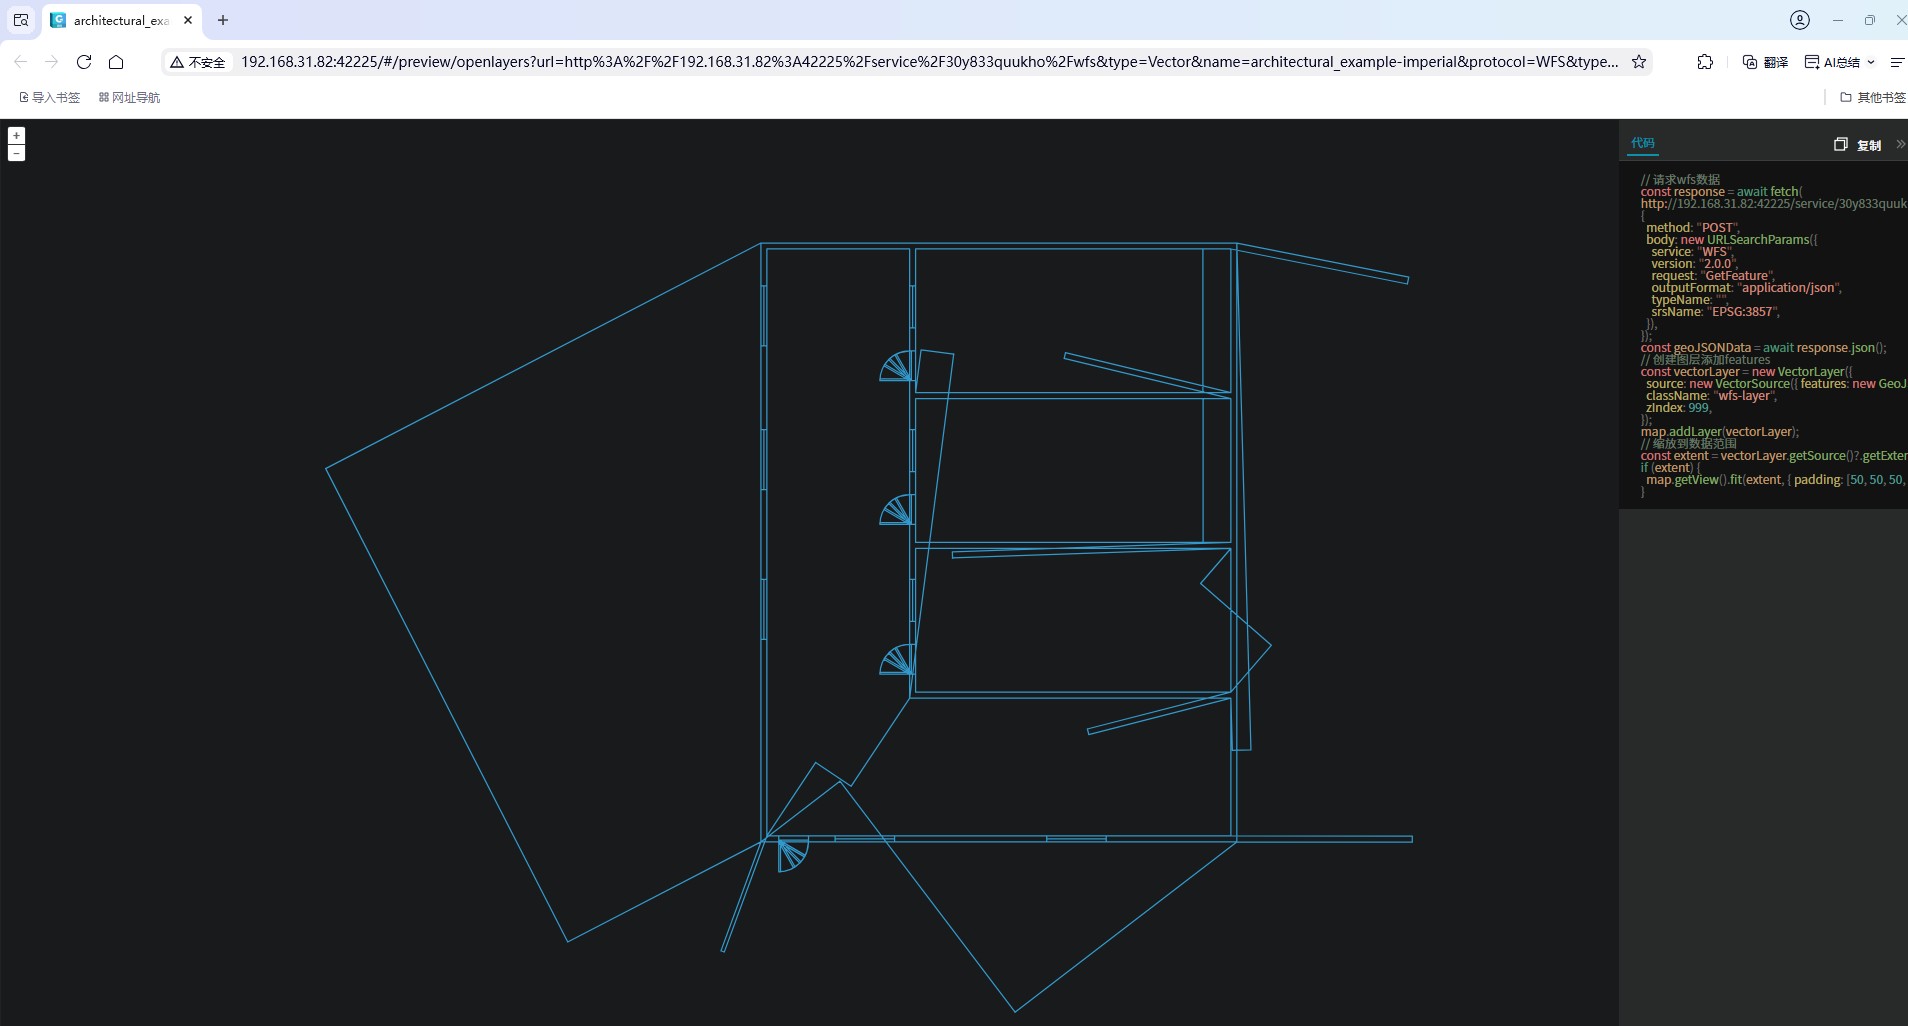The height and width of the screenshot is (1026, 1908).
Task: Open the extensions puzzle icon
Action: pyautogui.click(x=1705, y=62)
